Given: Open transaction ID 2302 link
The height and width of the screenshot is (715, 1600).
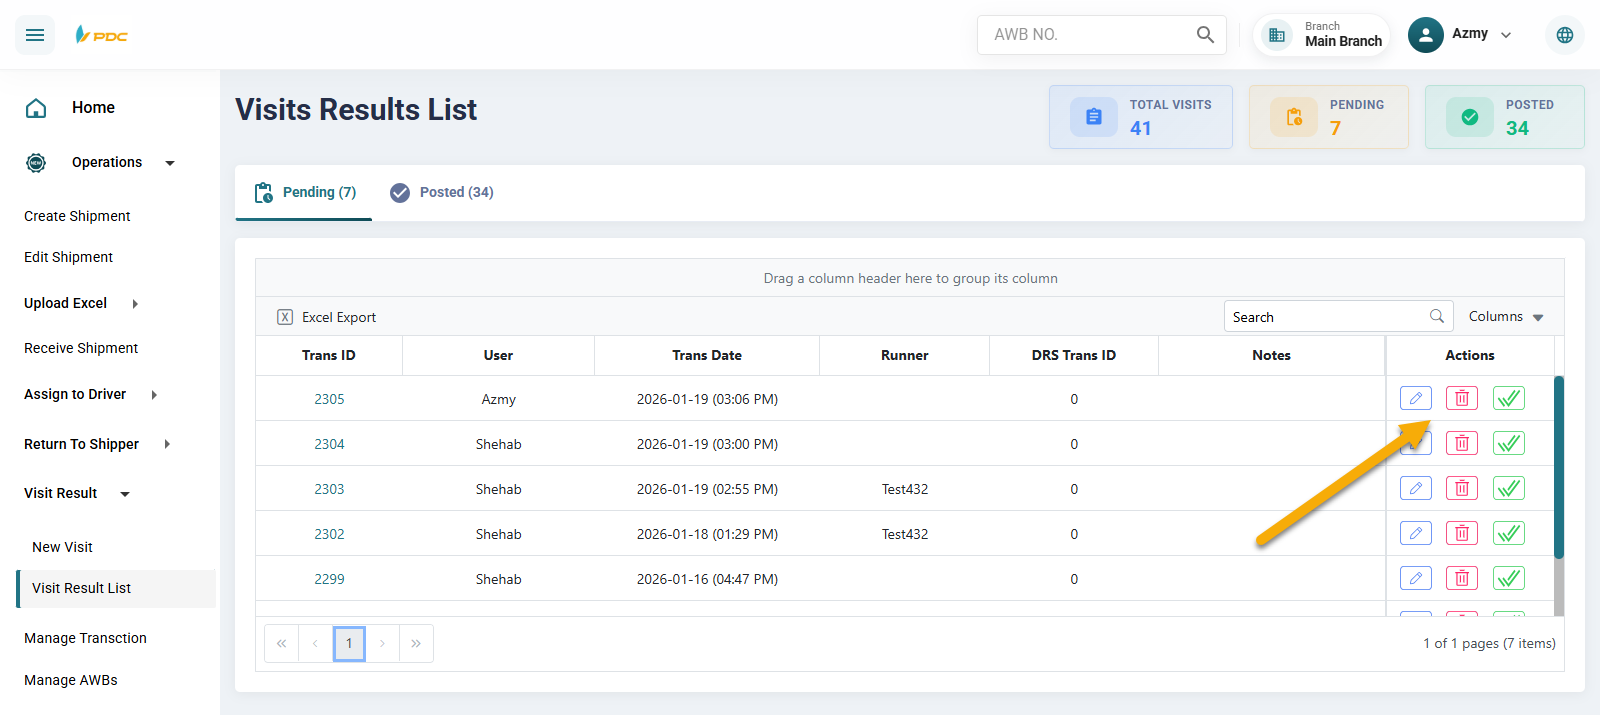Looking at the screenshot, I should point(329,534).
